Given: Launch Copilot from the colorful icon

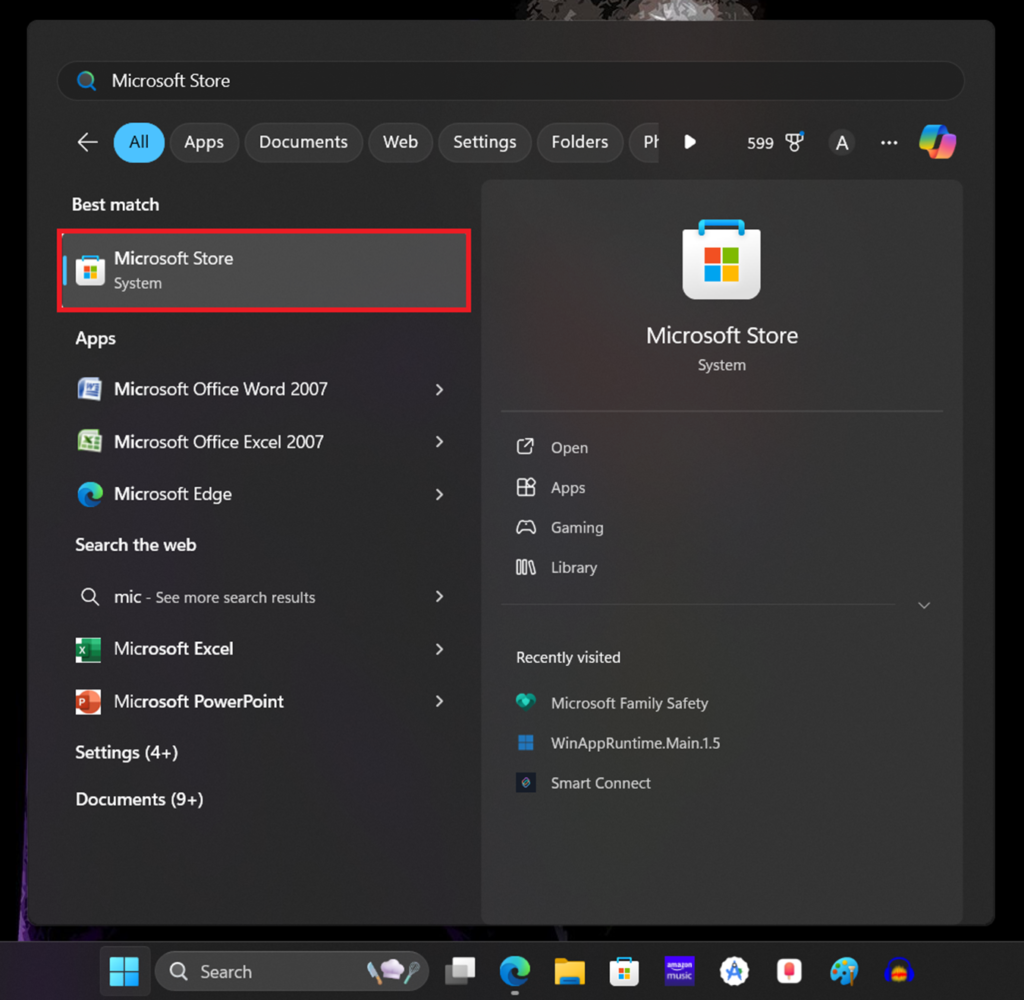Looking at the screenshot, I should [x=937, y=142].
